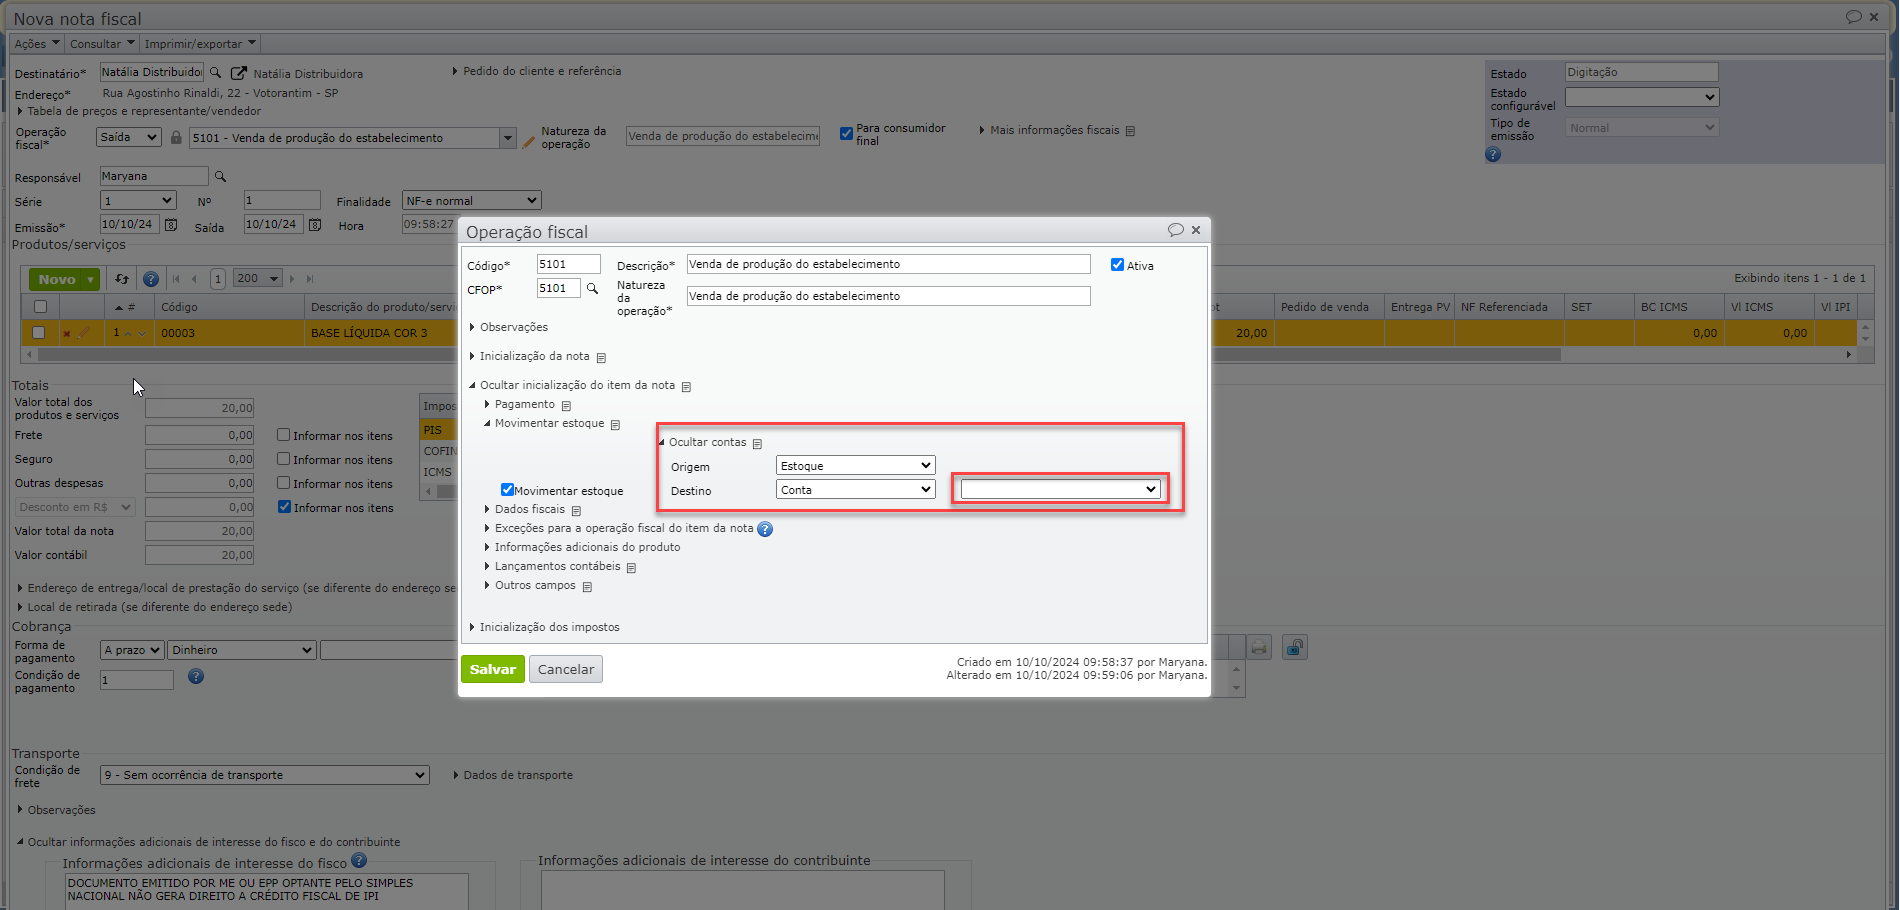
Task: Expand the Observações section in the dialog
Action: click(x=509, y=328)
